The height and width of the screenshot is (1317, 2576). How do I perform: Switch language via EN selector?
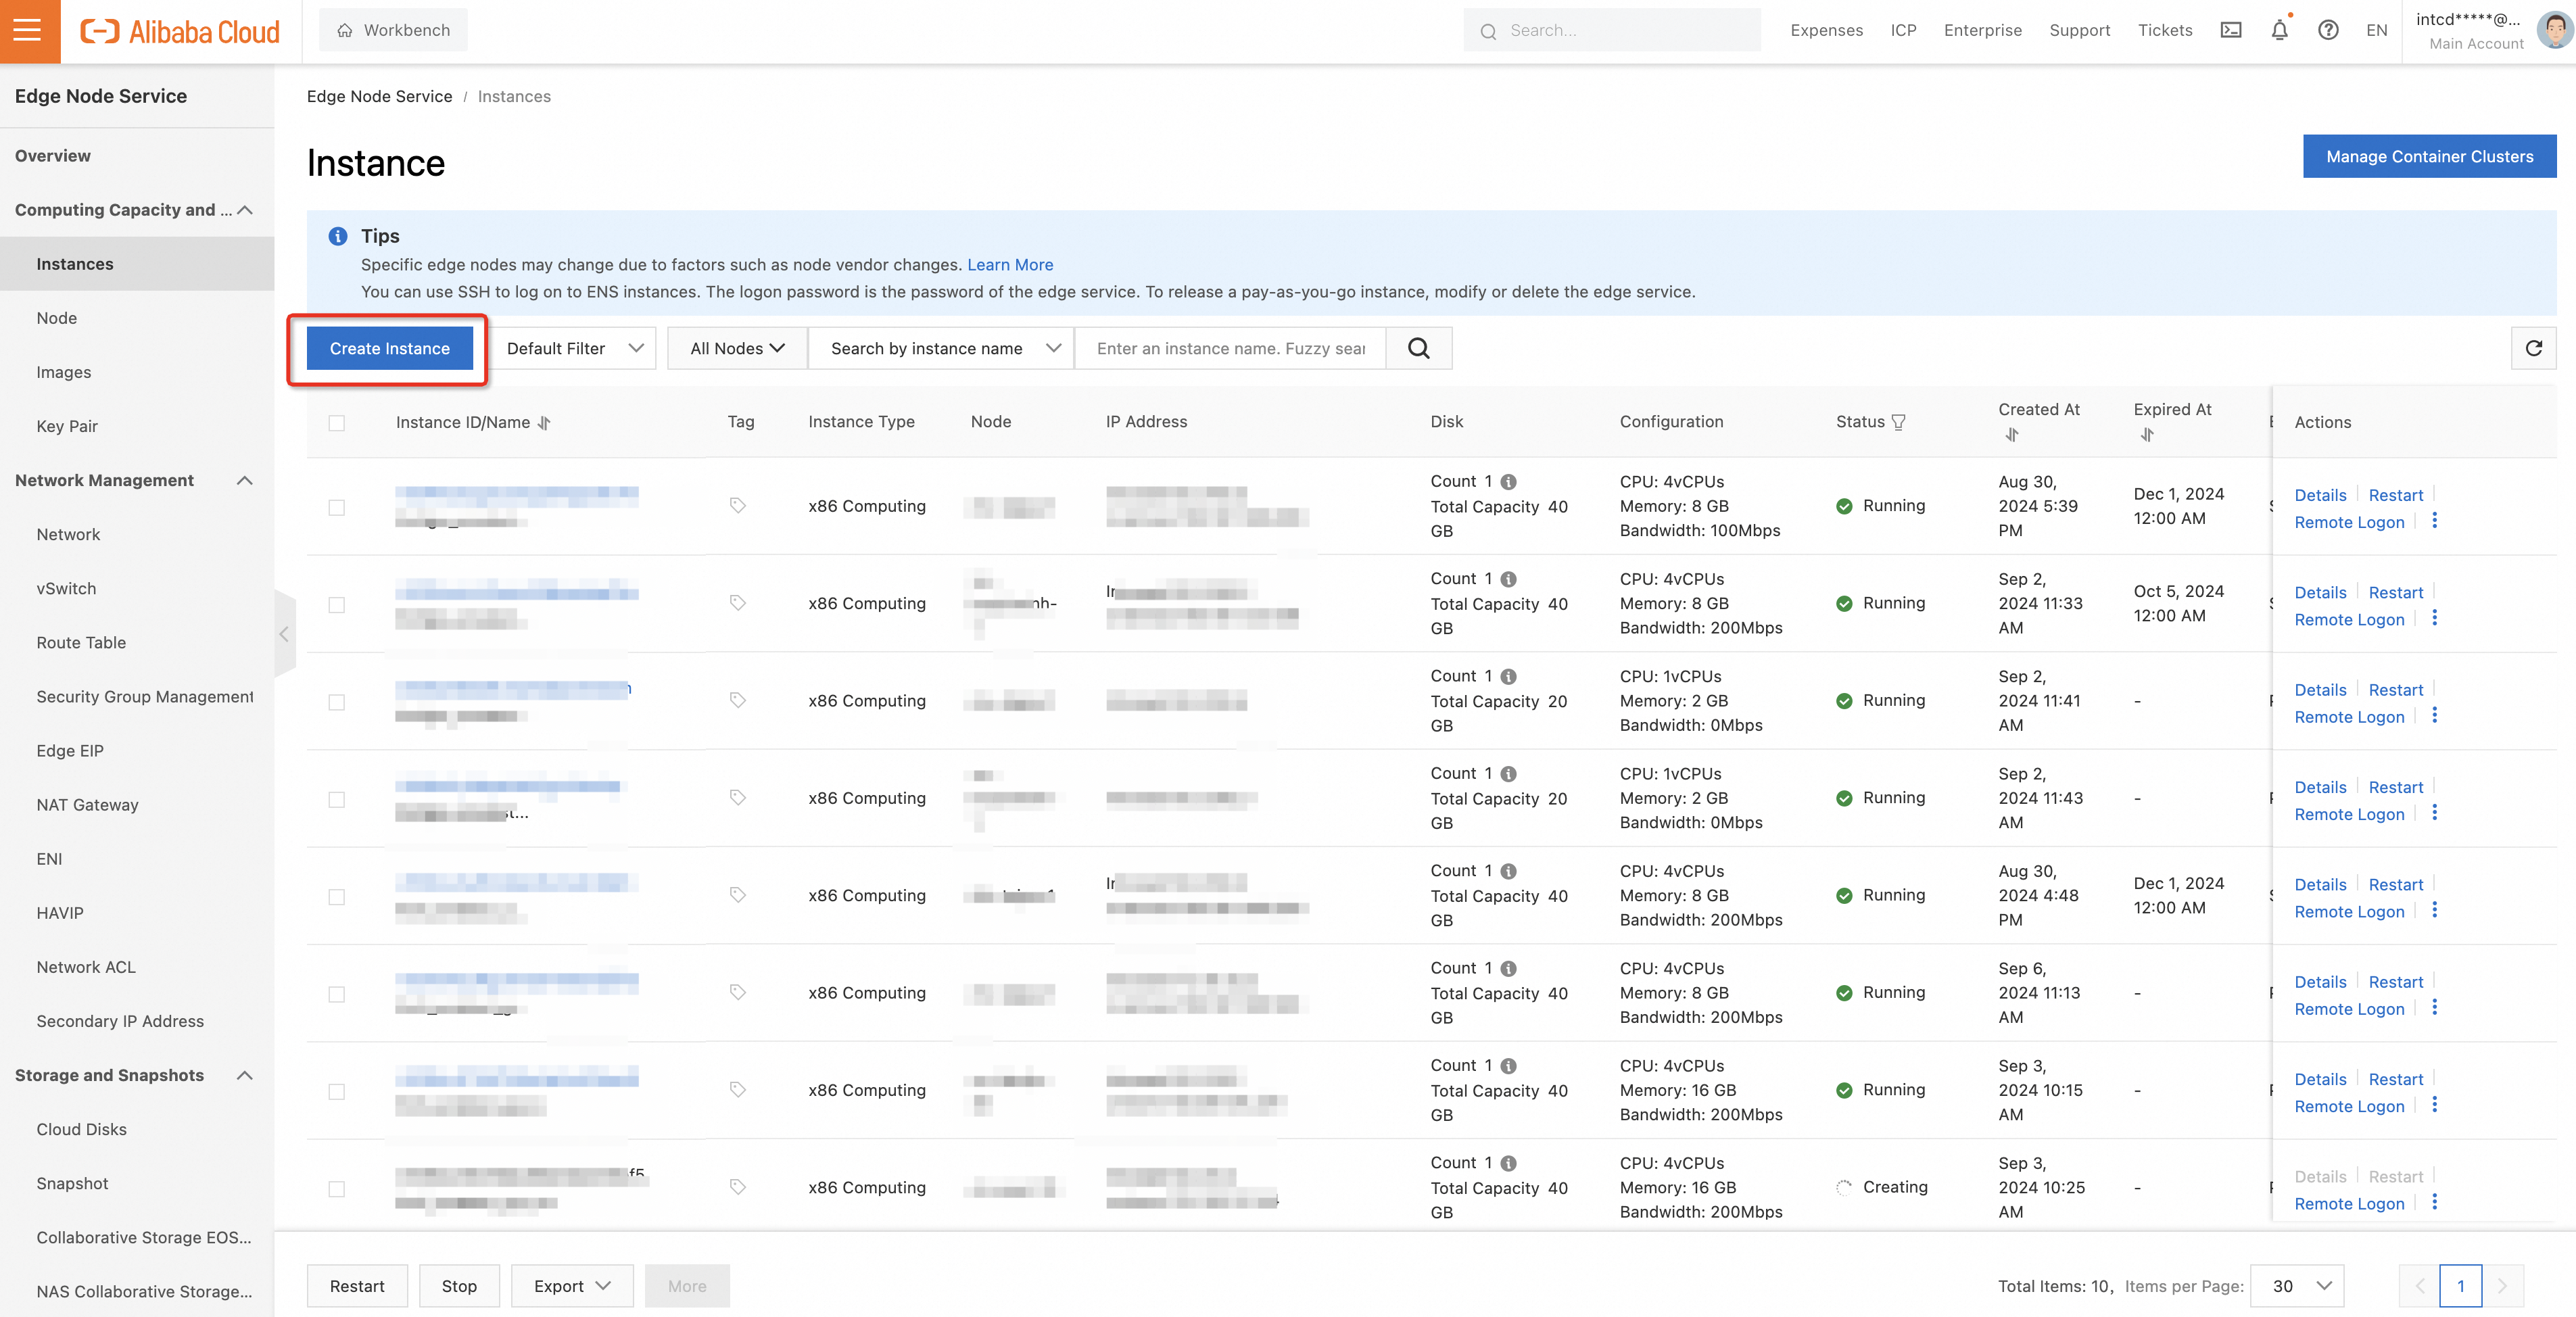click(2377, 30)
